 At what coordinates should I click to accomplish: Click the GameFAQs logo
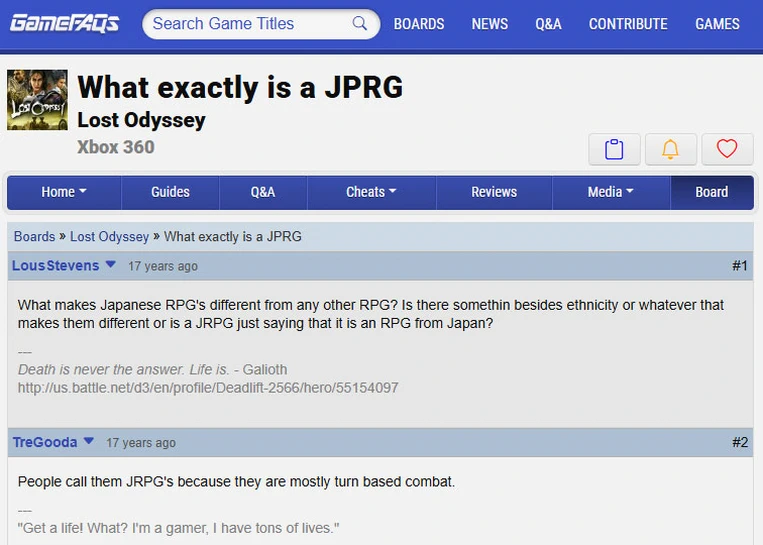point(65,23)
